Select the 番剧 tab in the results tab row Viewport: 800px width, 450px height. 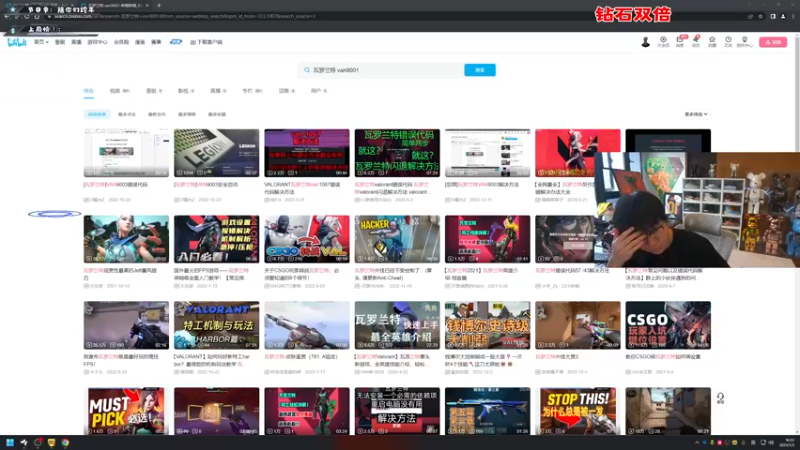click(154, 91)
